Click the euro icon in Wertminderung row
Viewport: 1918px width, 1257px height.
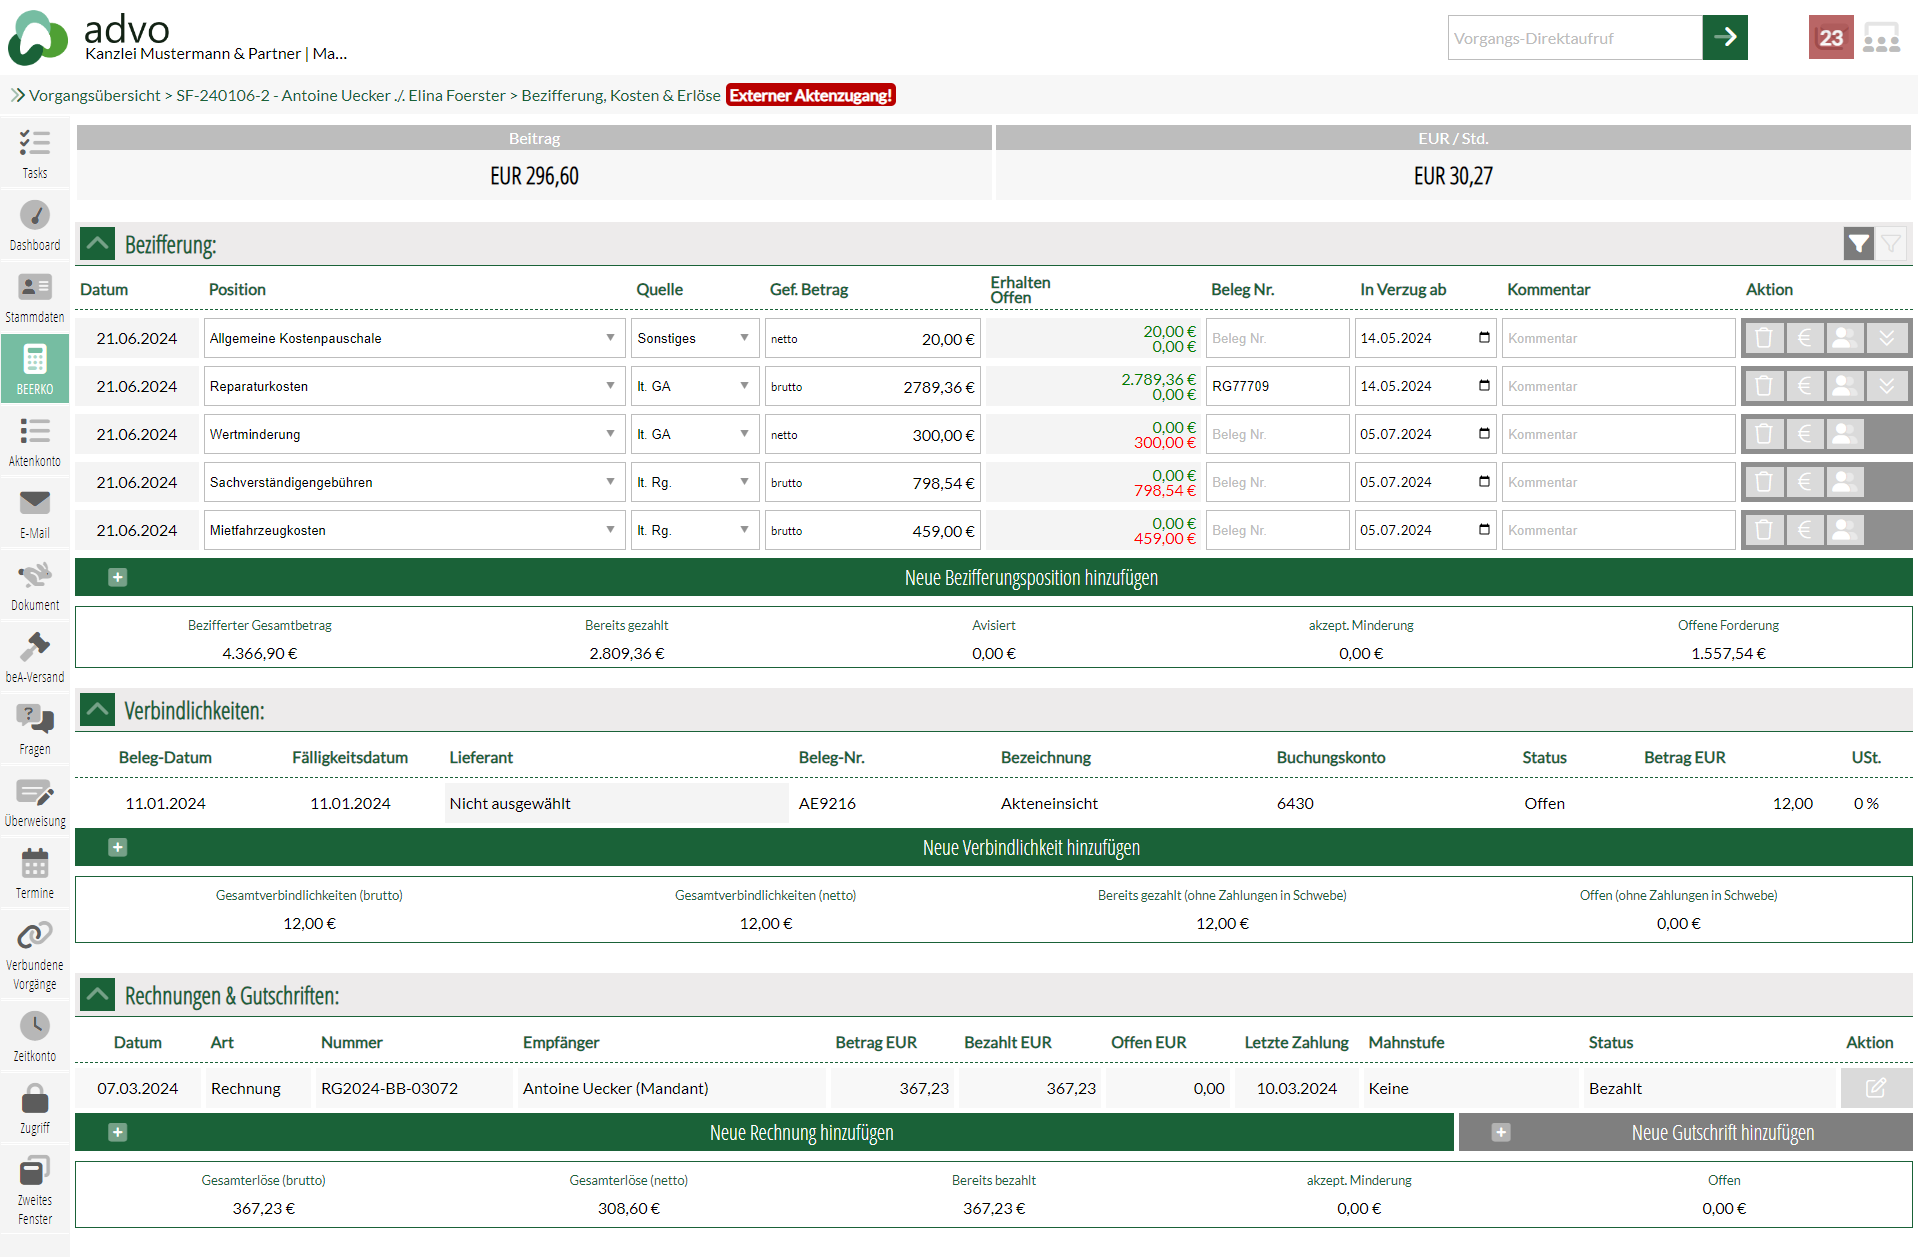pos(1805,434)
